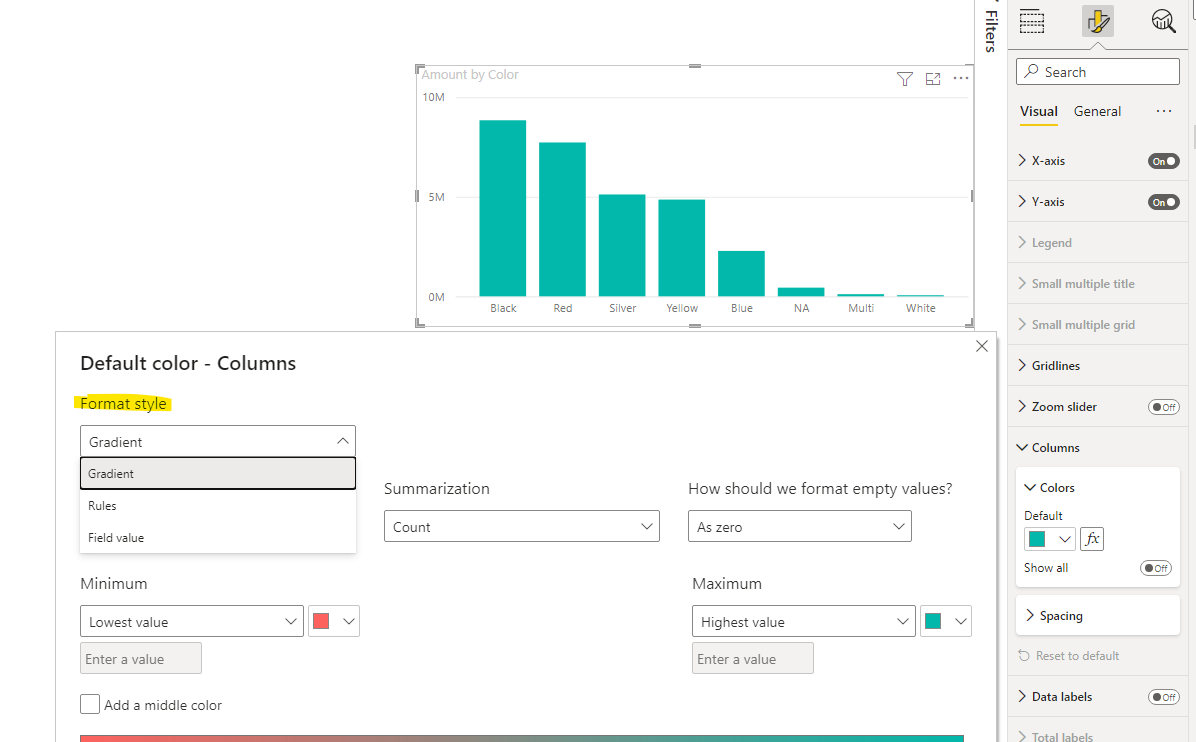The height and width of the screenshot is (742, 1196).
Task: Open the empty values As zero dropdown
Action: [x=799, y=527]
